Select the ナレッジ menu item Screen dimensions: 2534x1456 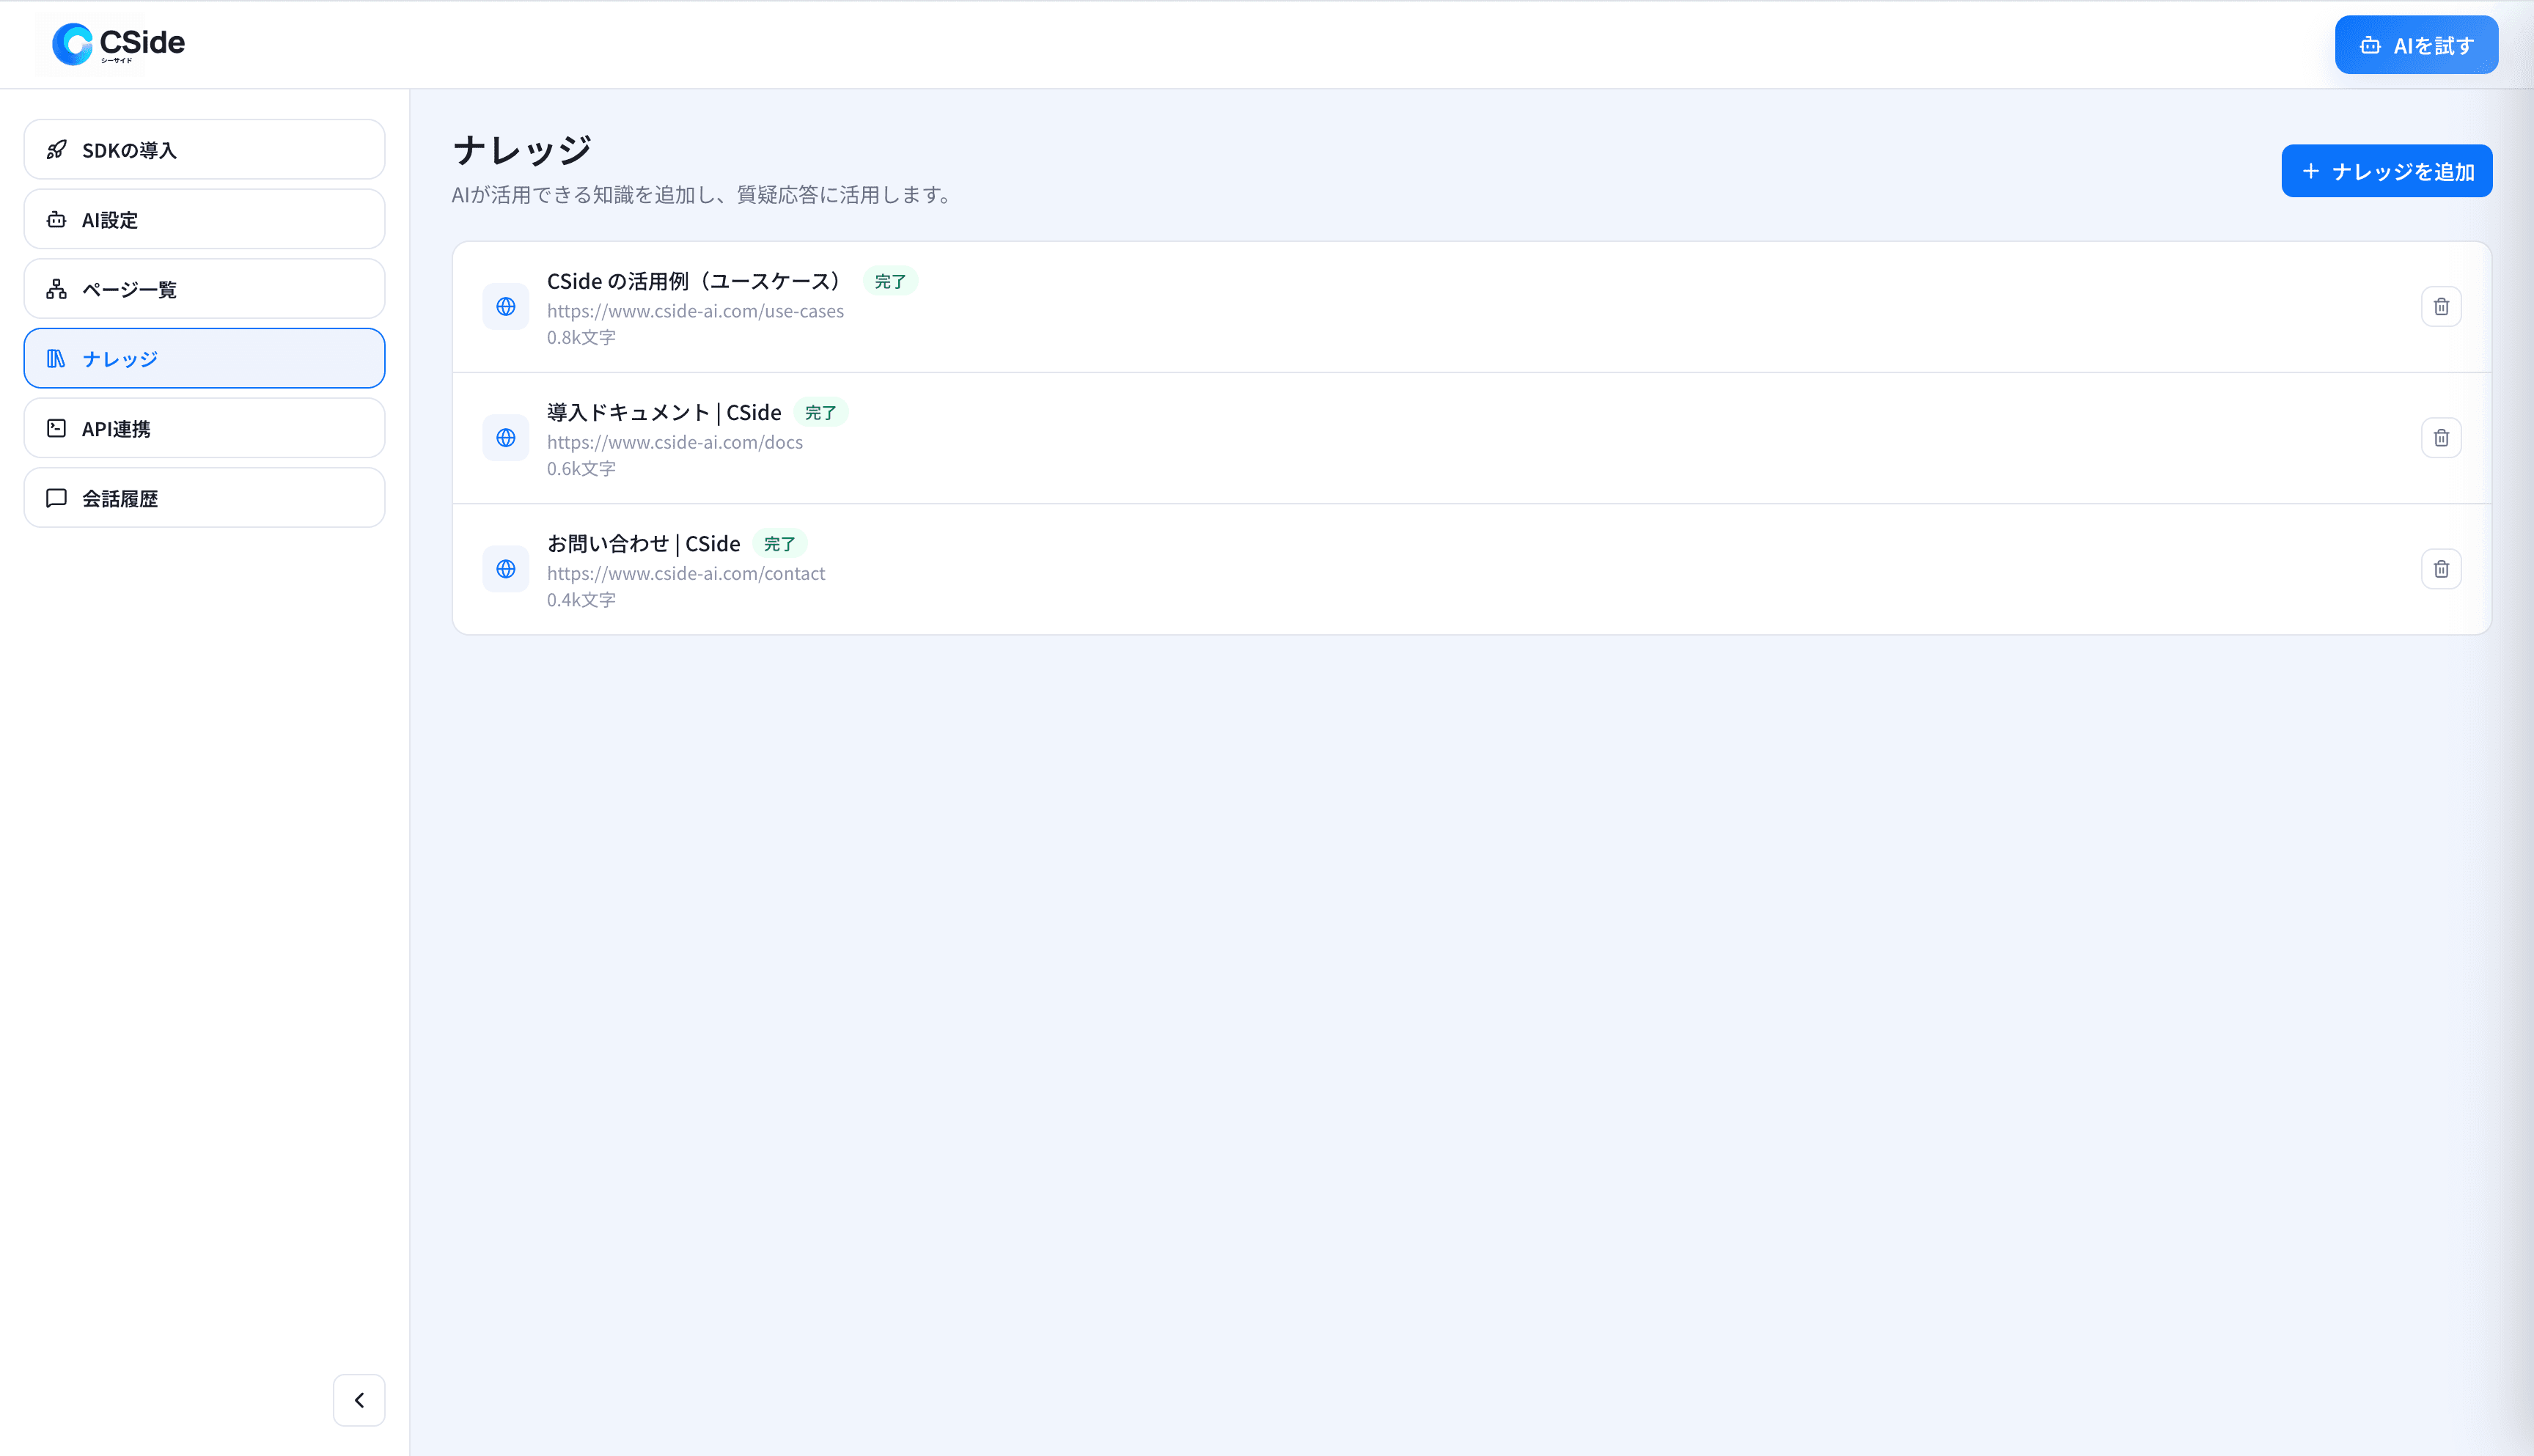tap(205, 358)
